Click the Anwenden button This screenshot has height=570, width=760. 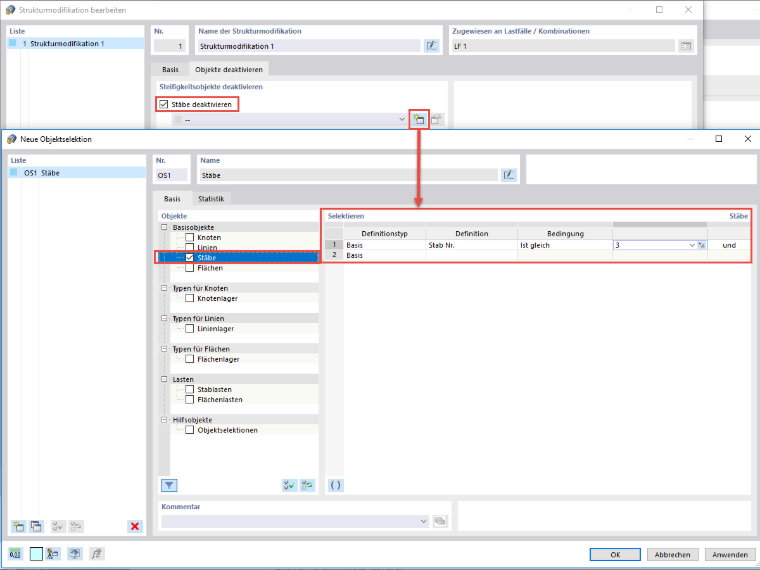tap(730, 554)
